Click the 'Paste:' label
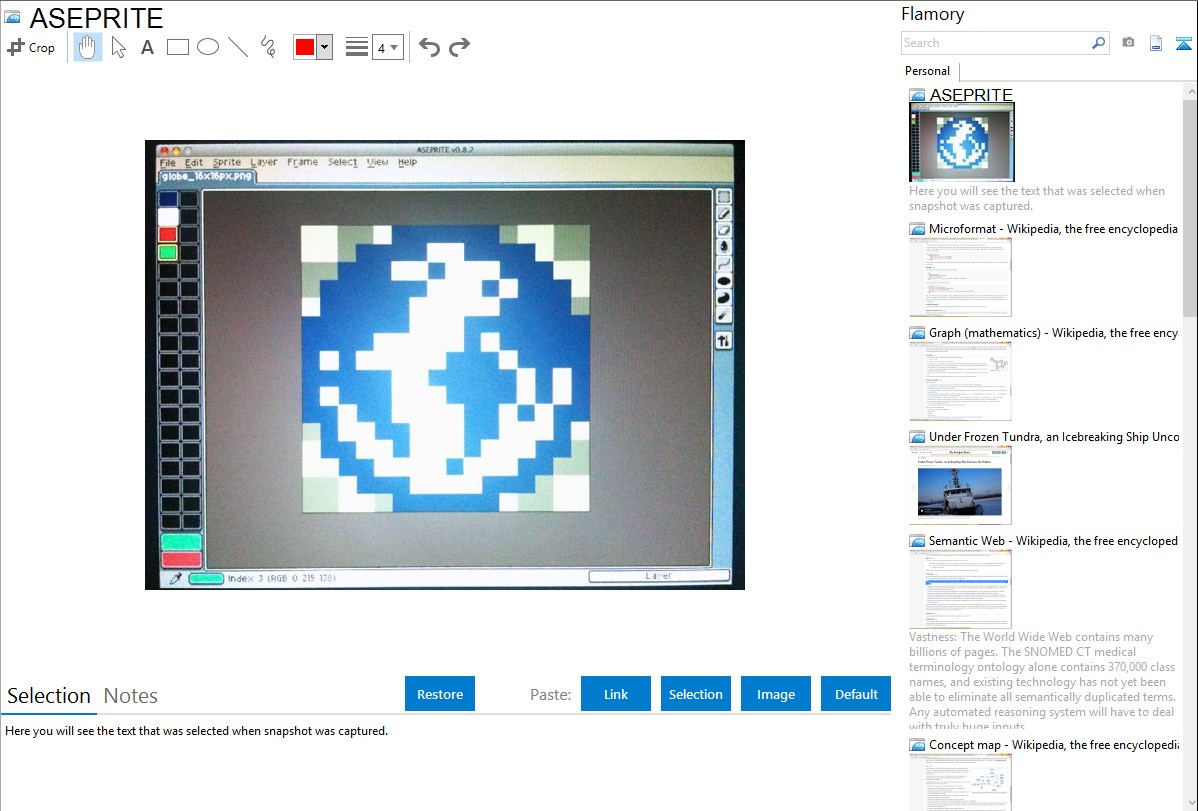1198x811 pixels. pos(550,694)
